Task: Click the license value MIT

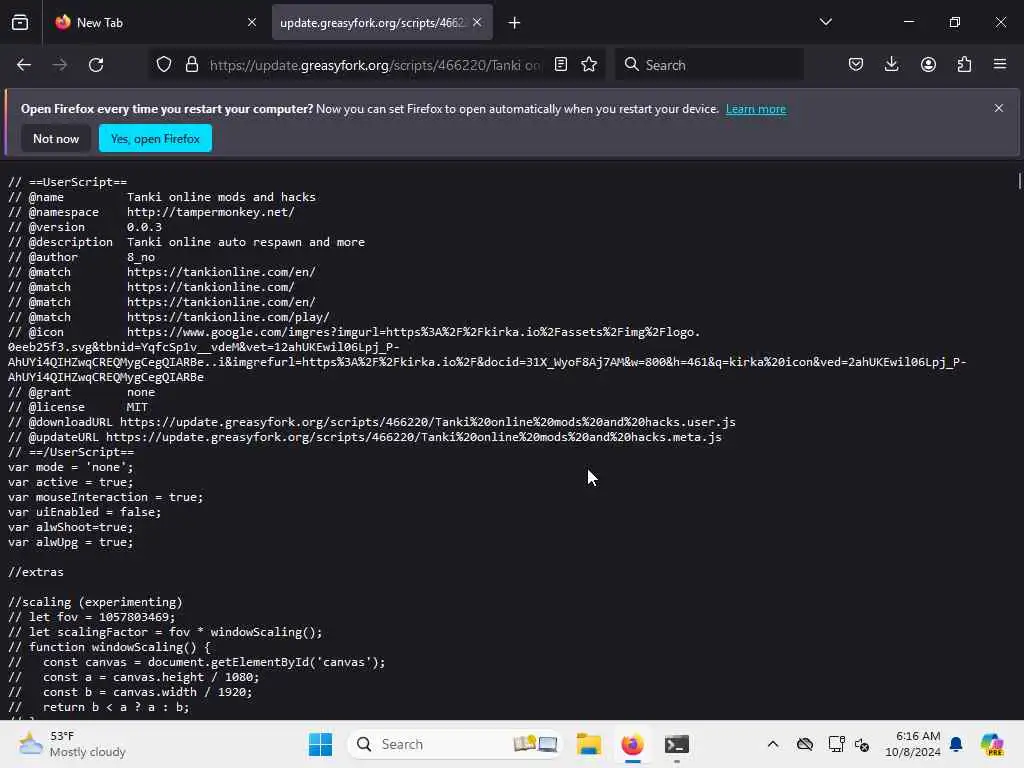Action: (x=137, y=407)
